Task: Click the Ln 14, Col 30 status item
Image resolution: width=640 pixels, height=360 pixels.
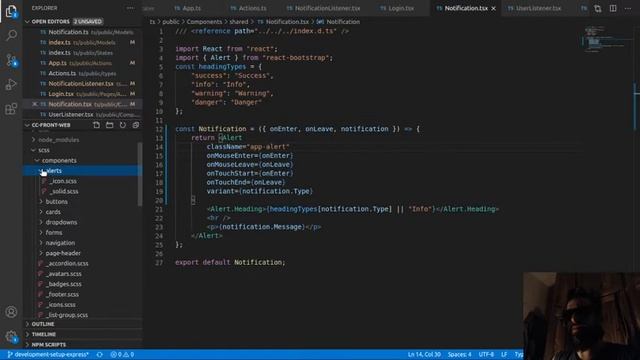Action: pyautogui.click(x=424, y=355)
